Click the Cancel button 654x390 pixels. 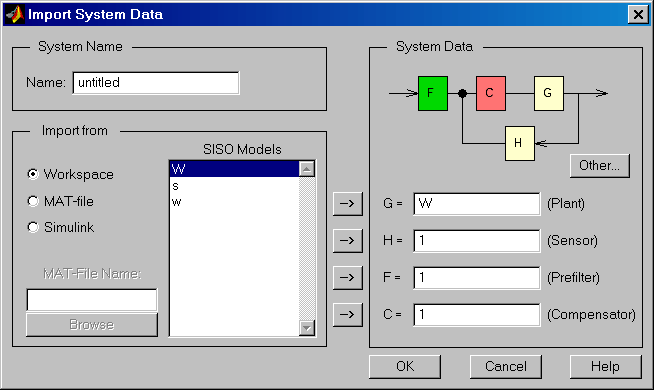tap(506, 367)
